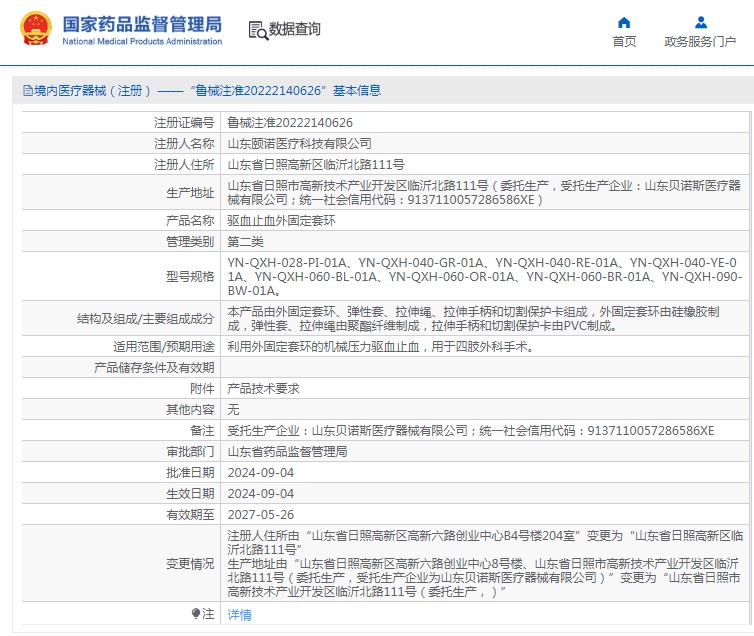Image resolution: width=754 pixels, height=636 pixels.
Task: Click the 结构及组成 description text
Action: coord(473,319)
